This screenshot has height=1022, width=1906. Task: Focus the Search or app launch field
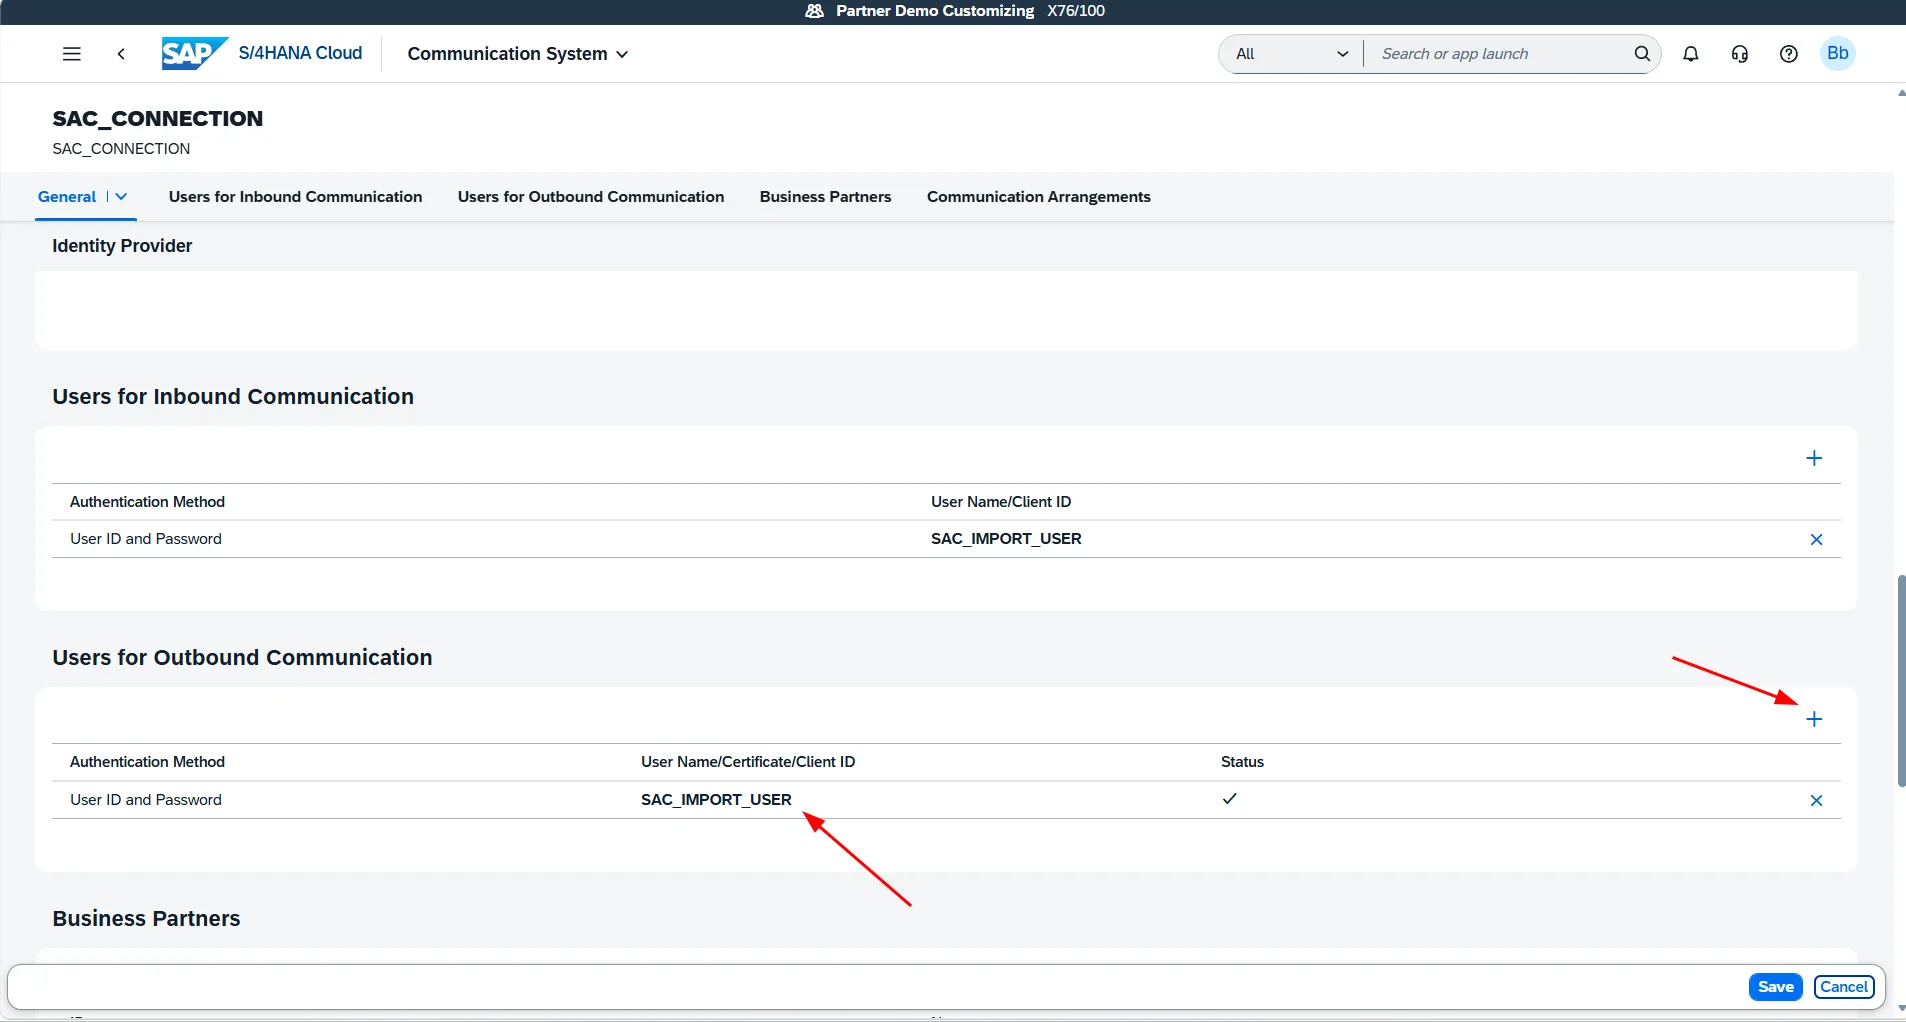coord(1500,54)
